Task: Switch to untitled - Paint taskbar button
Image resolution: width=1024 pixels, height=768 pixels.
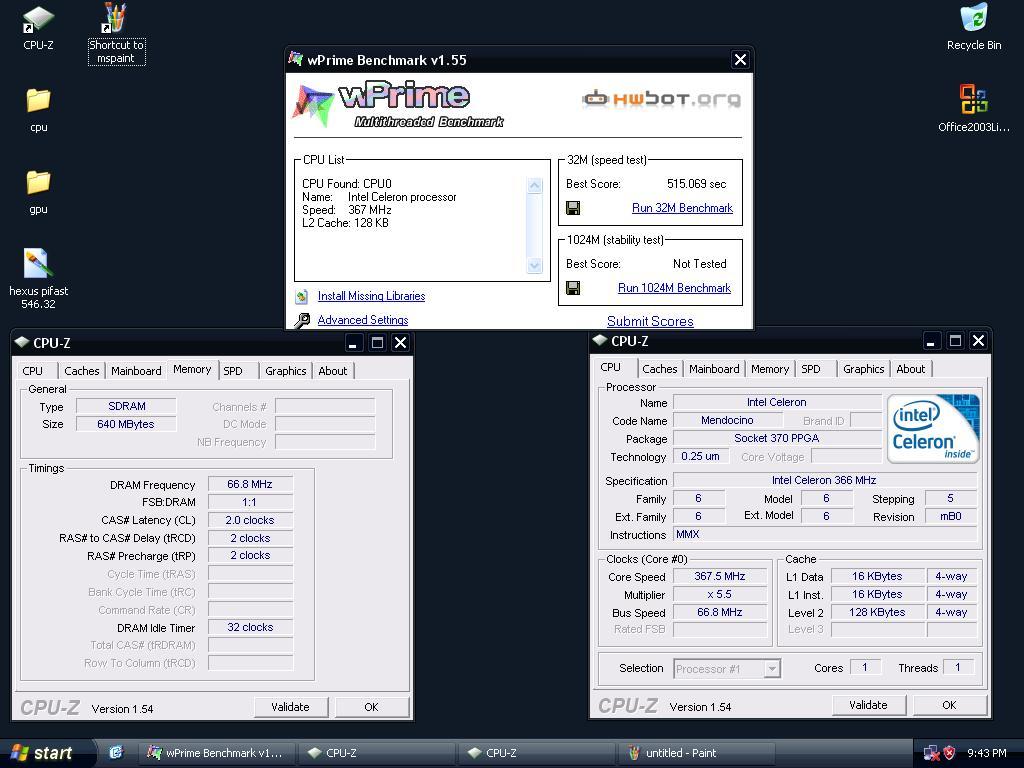Action: pos(697,753)
